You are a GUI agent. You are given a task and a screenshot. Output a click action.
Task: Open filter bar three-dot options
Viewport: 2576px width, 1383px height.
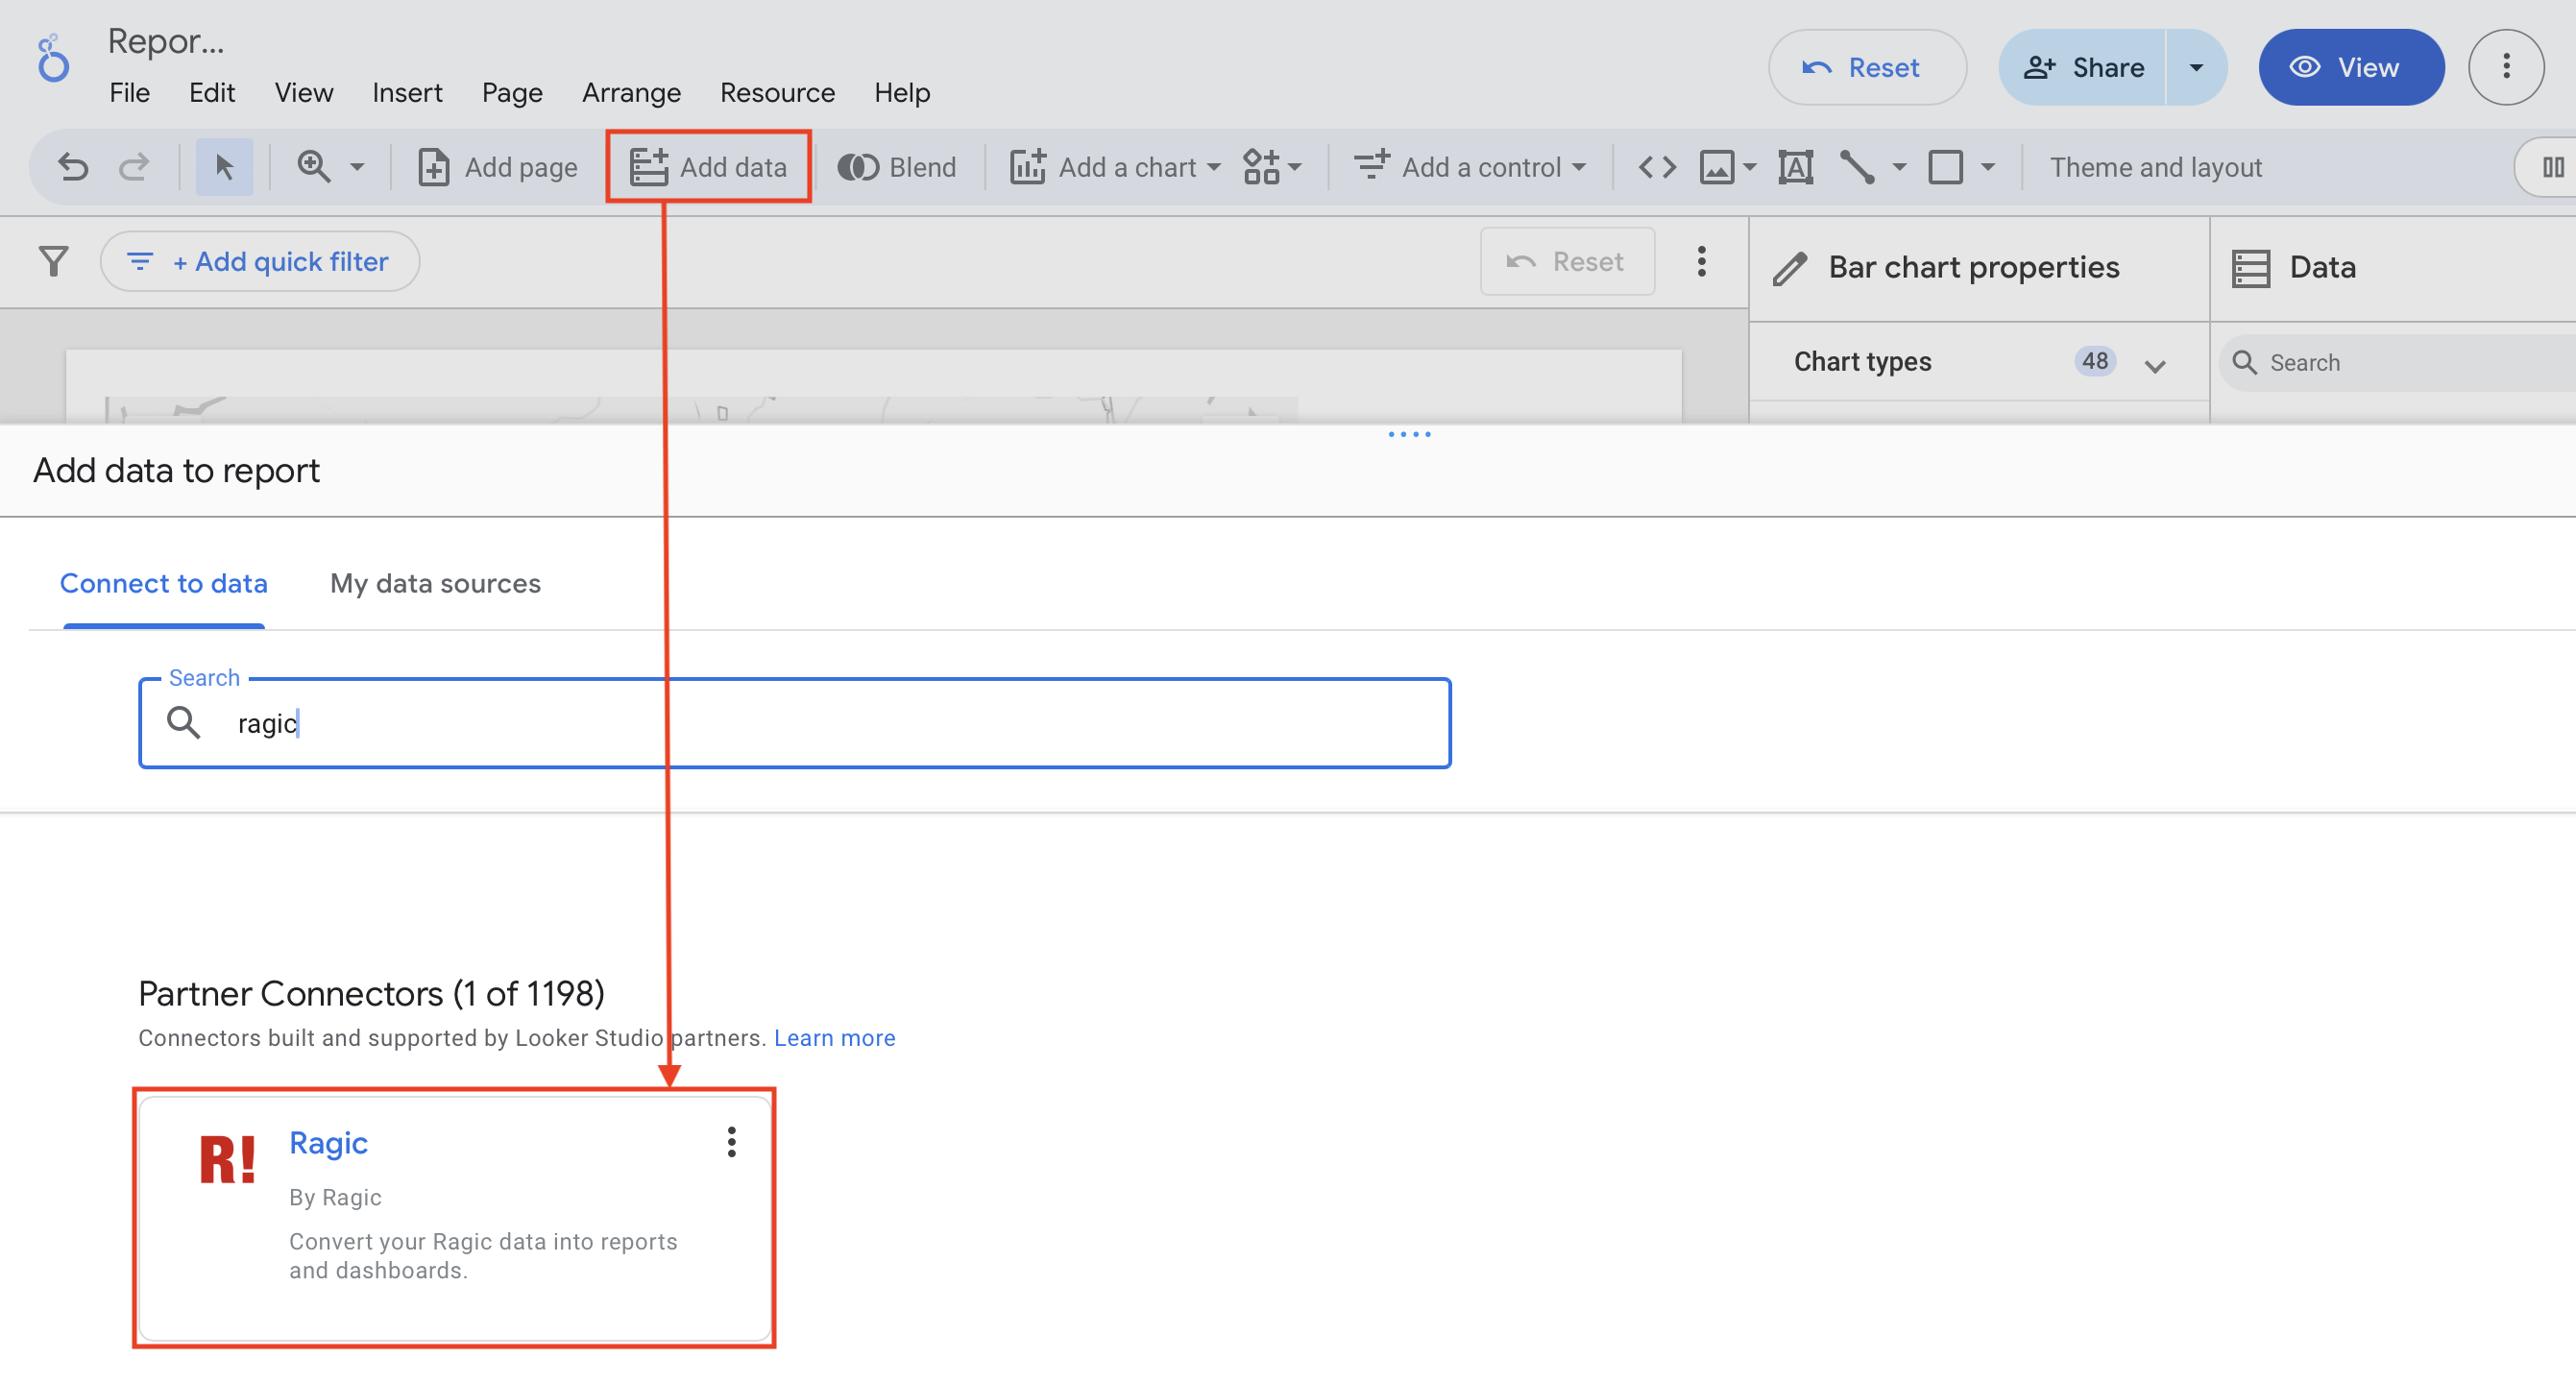[x=1701, y=262]
